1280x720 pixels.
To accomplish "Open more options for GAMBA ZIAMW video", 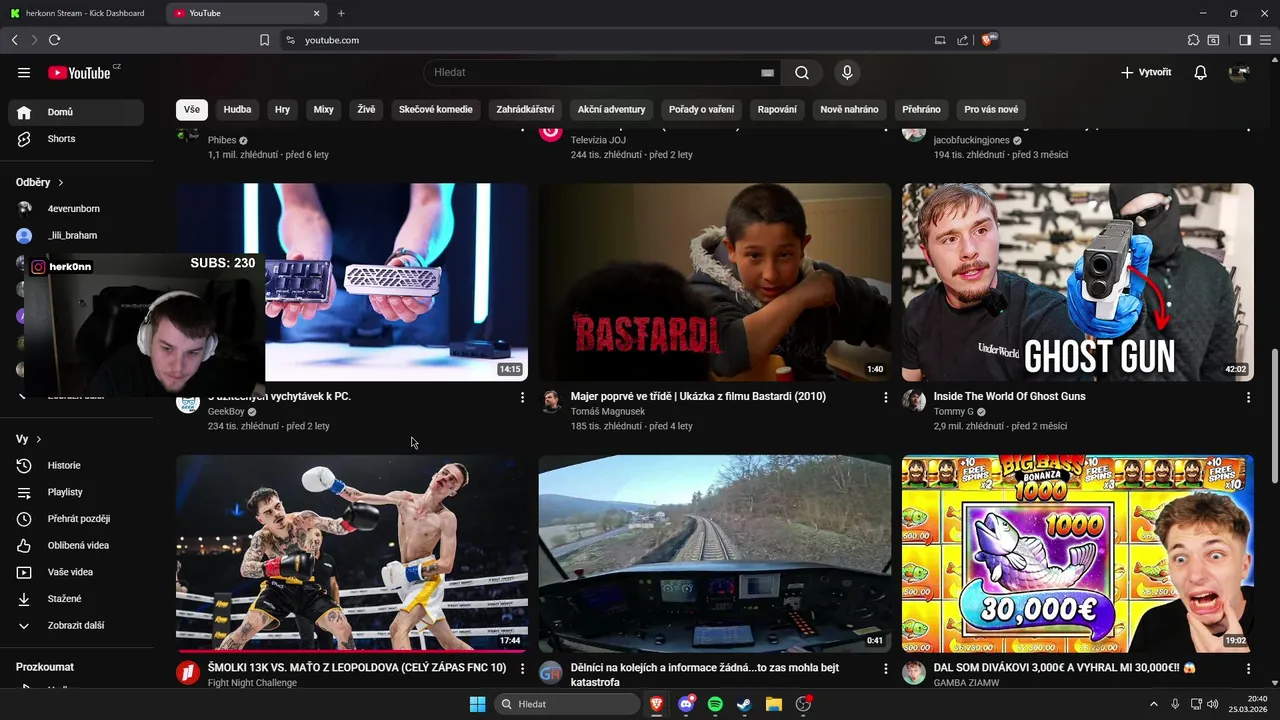I will [1247, 668].
